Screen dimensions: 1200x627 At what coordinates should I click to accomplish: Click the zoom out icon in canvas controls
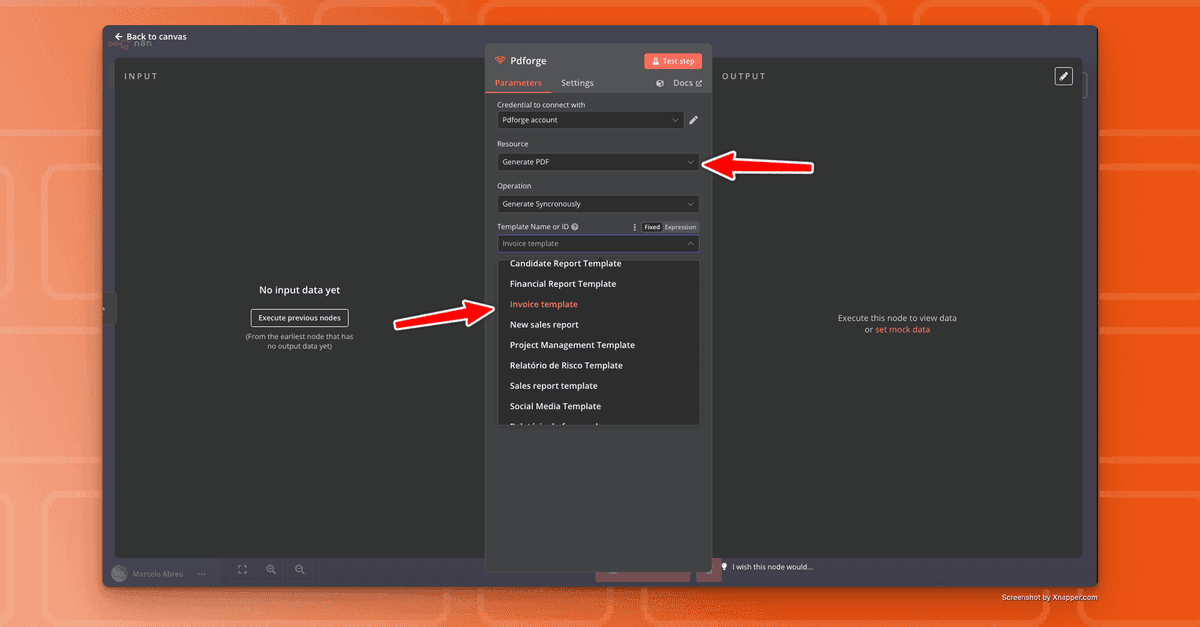tap(299, 569)
